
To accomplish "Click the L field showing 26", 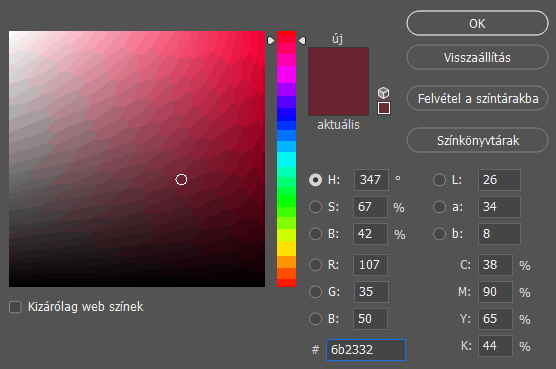I will [x=499, y=180].
